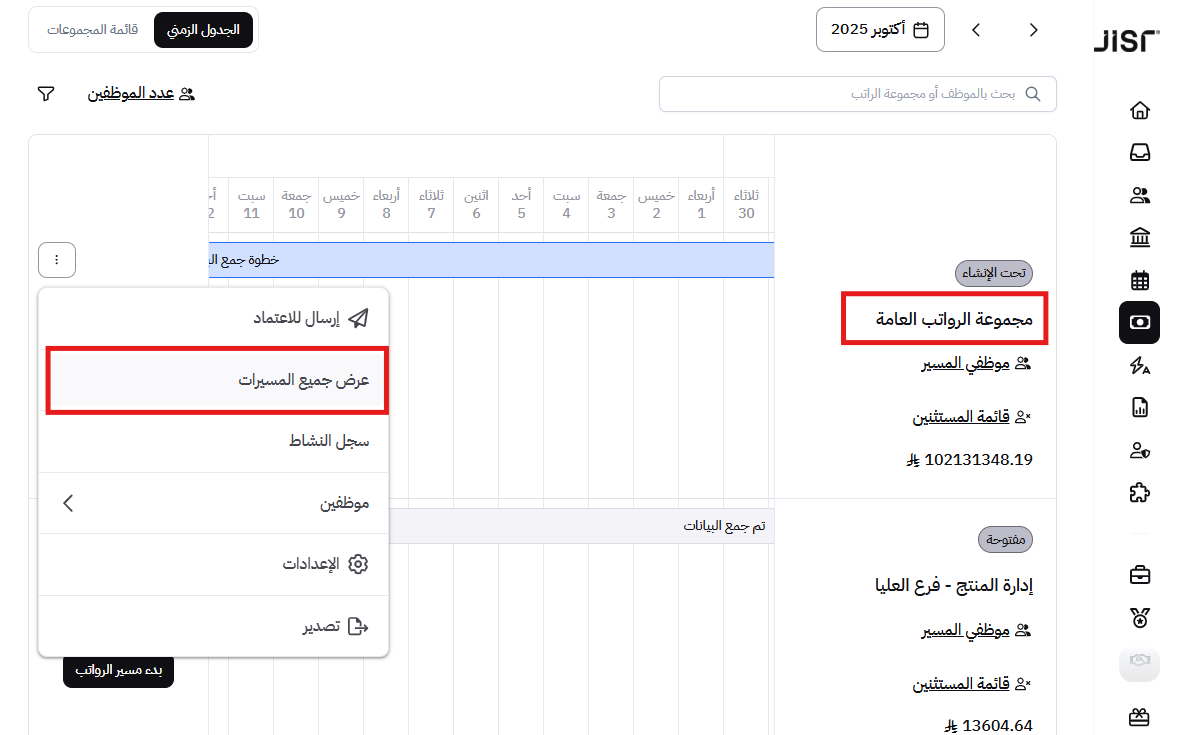Open the أكتوبر 2025 month picker
Viewport: 1178px width, 735px height.
[879, 30]
